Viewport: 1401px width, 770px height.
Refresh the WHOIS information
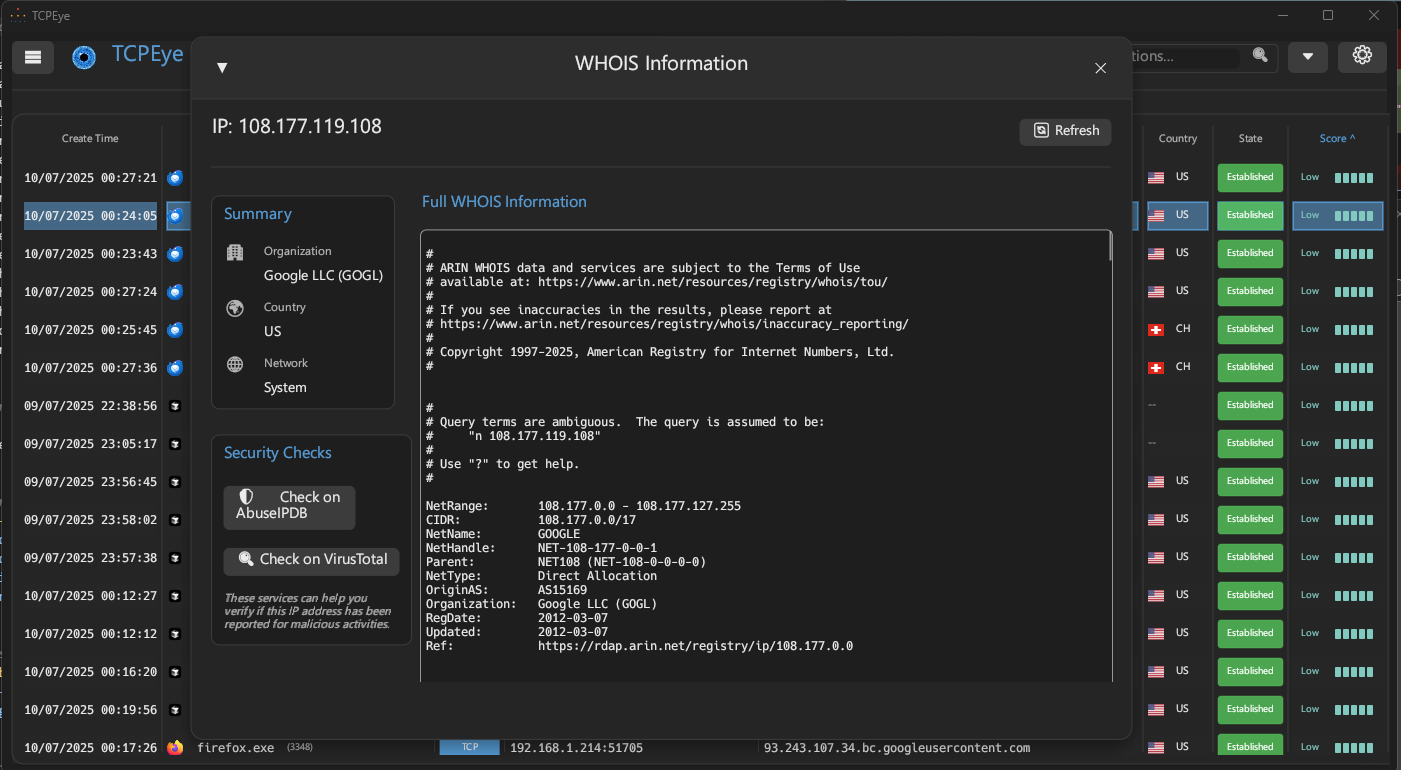click(x=1065, y=131)
